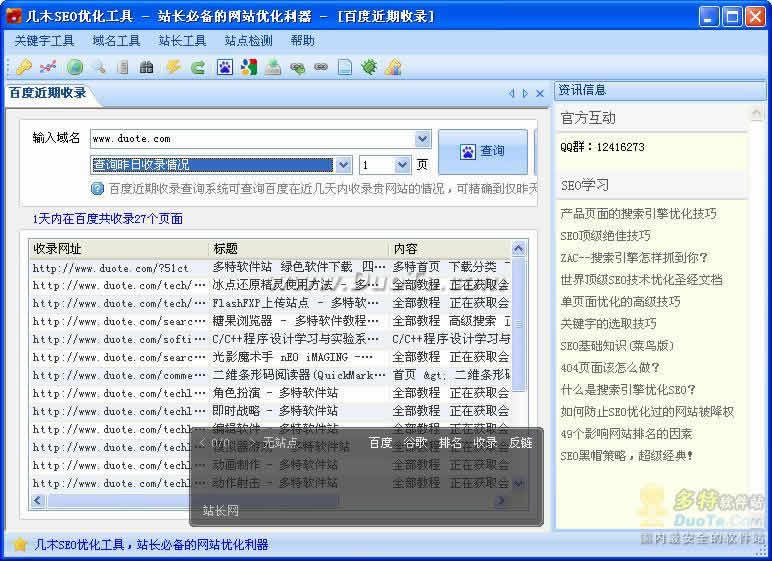Expand the domain name dropdown
The image size is (772, 561).
coord(422,139)
